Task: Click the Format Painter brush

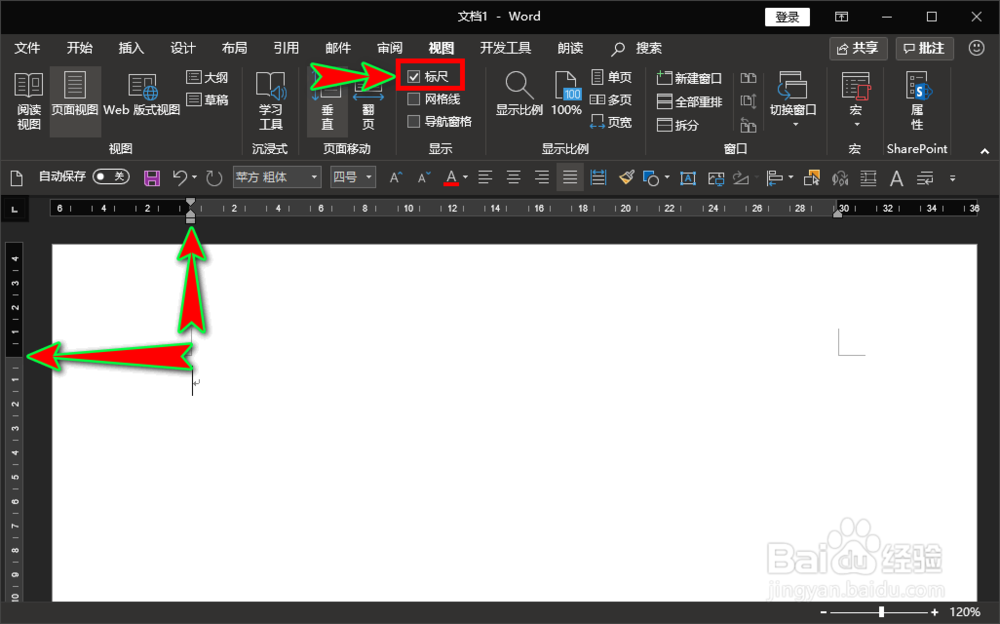Action: tap(626, 178)
